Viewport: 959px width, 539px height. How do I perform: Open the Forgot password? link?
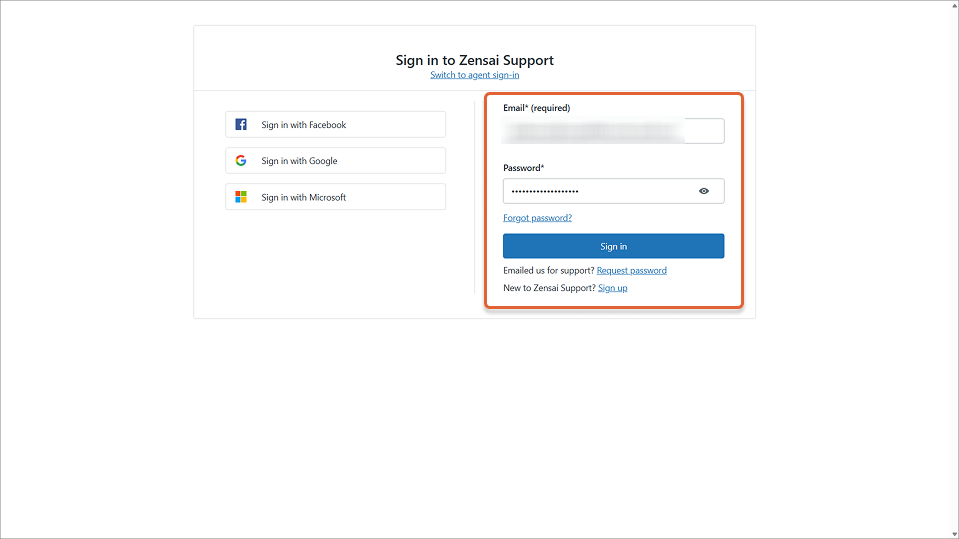pos(538,218)
